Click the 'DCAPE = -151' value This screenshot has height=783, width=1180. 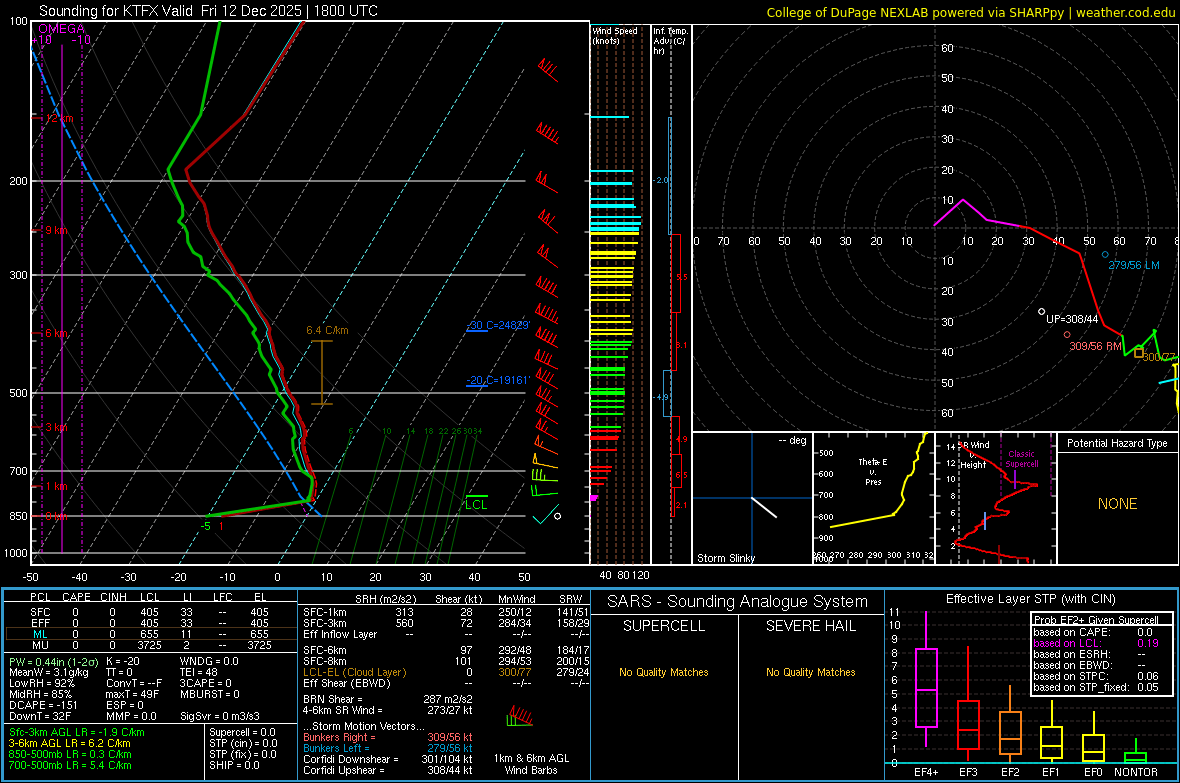(x=43, y=705)
